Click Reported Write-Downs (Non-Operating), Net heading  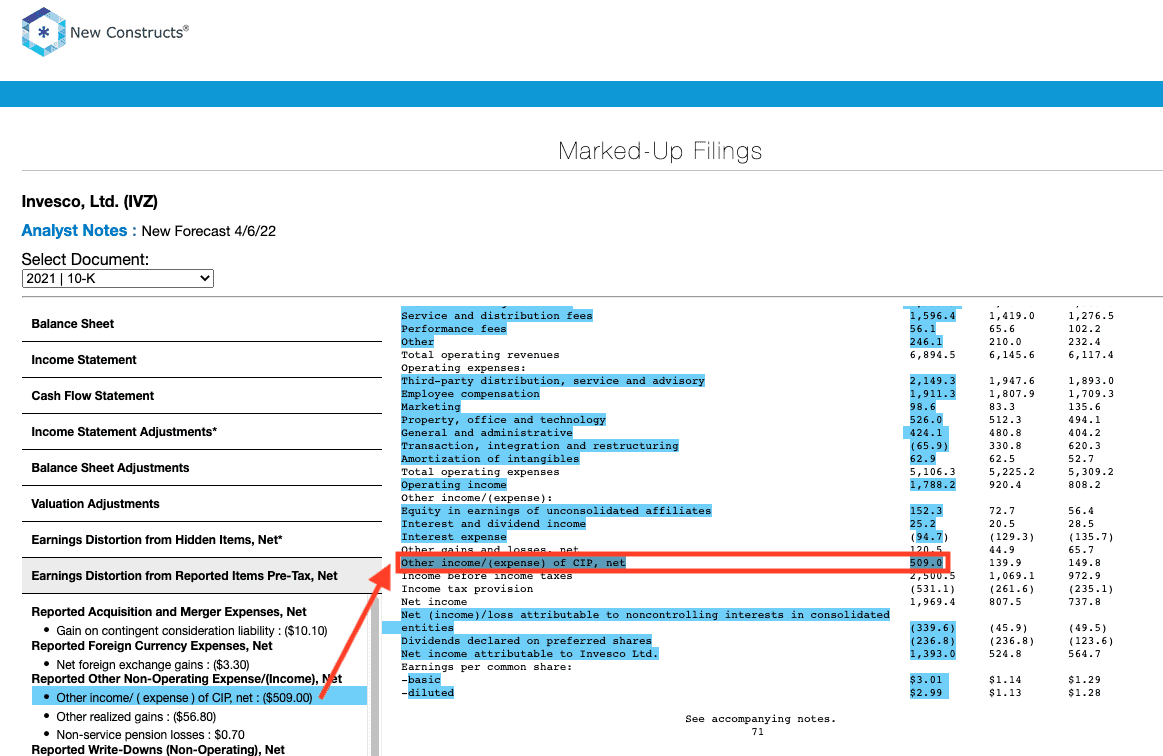click(158, 749)
